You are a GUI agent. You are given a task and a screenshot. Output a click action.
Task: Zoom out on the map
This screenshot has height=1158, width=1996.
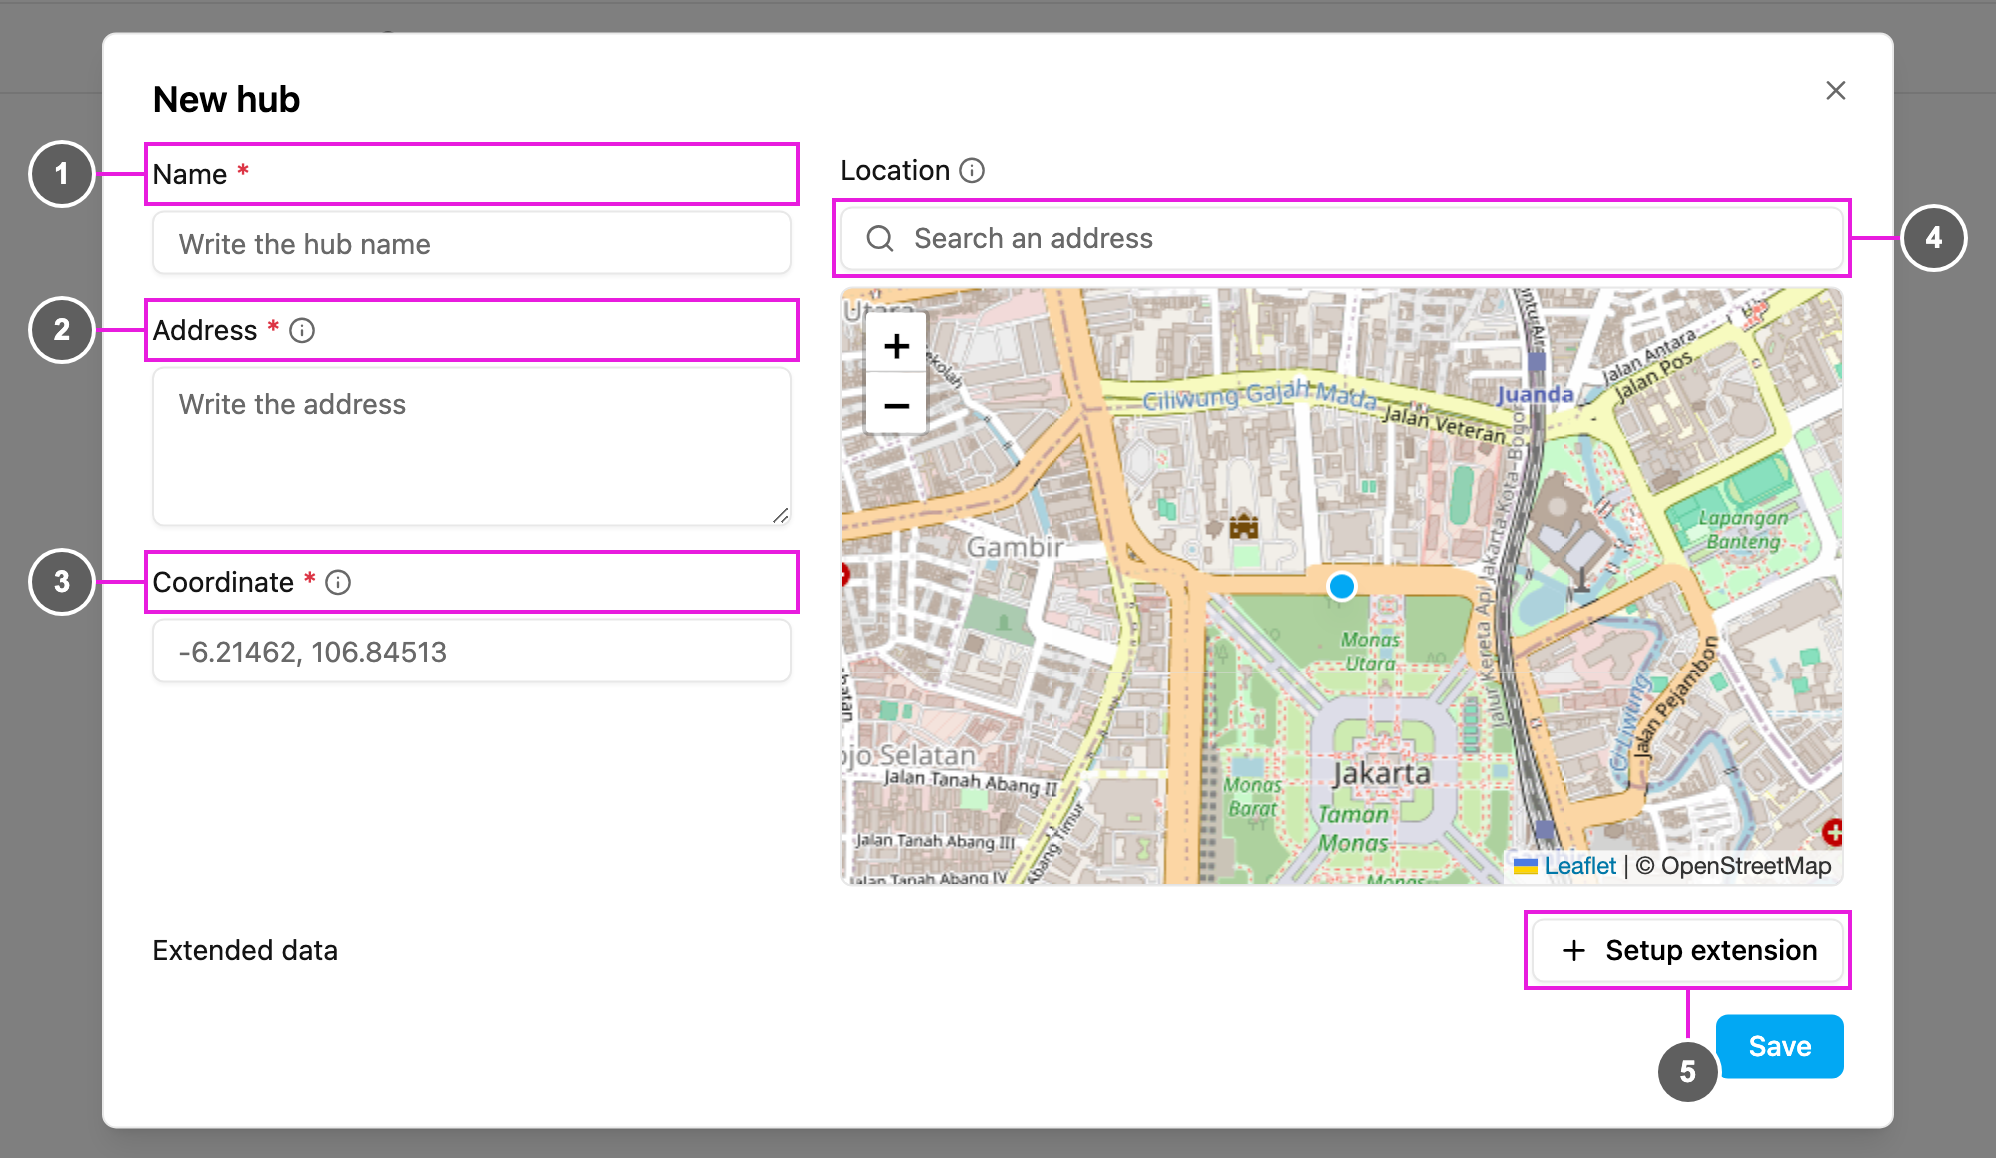pos(896,404)
